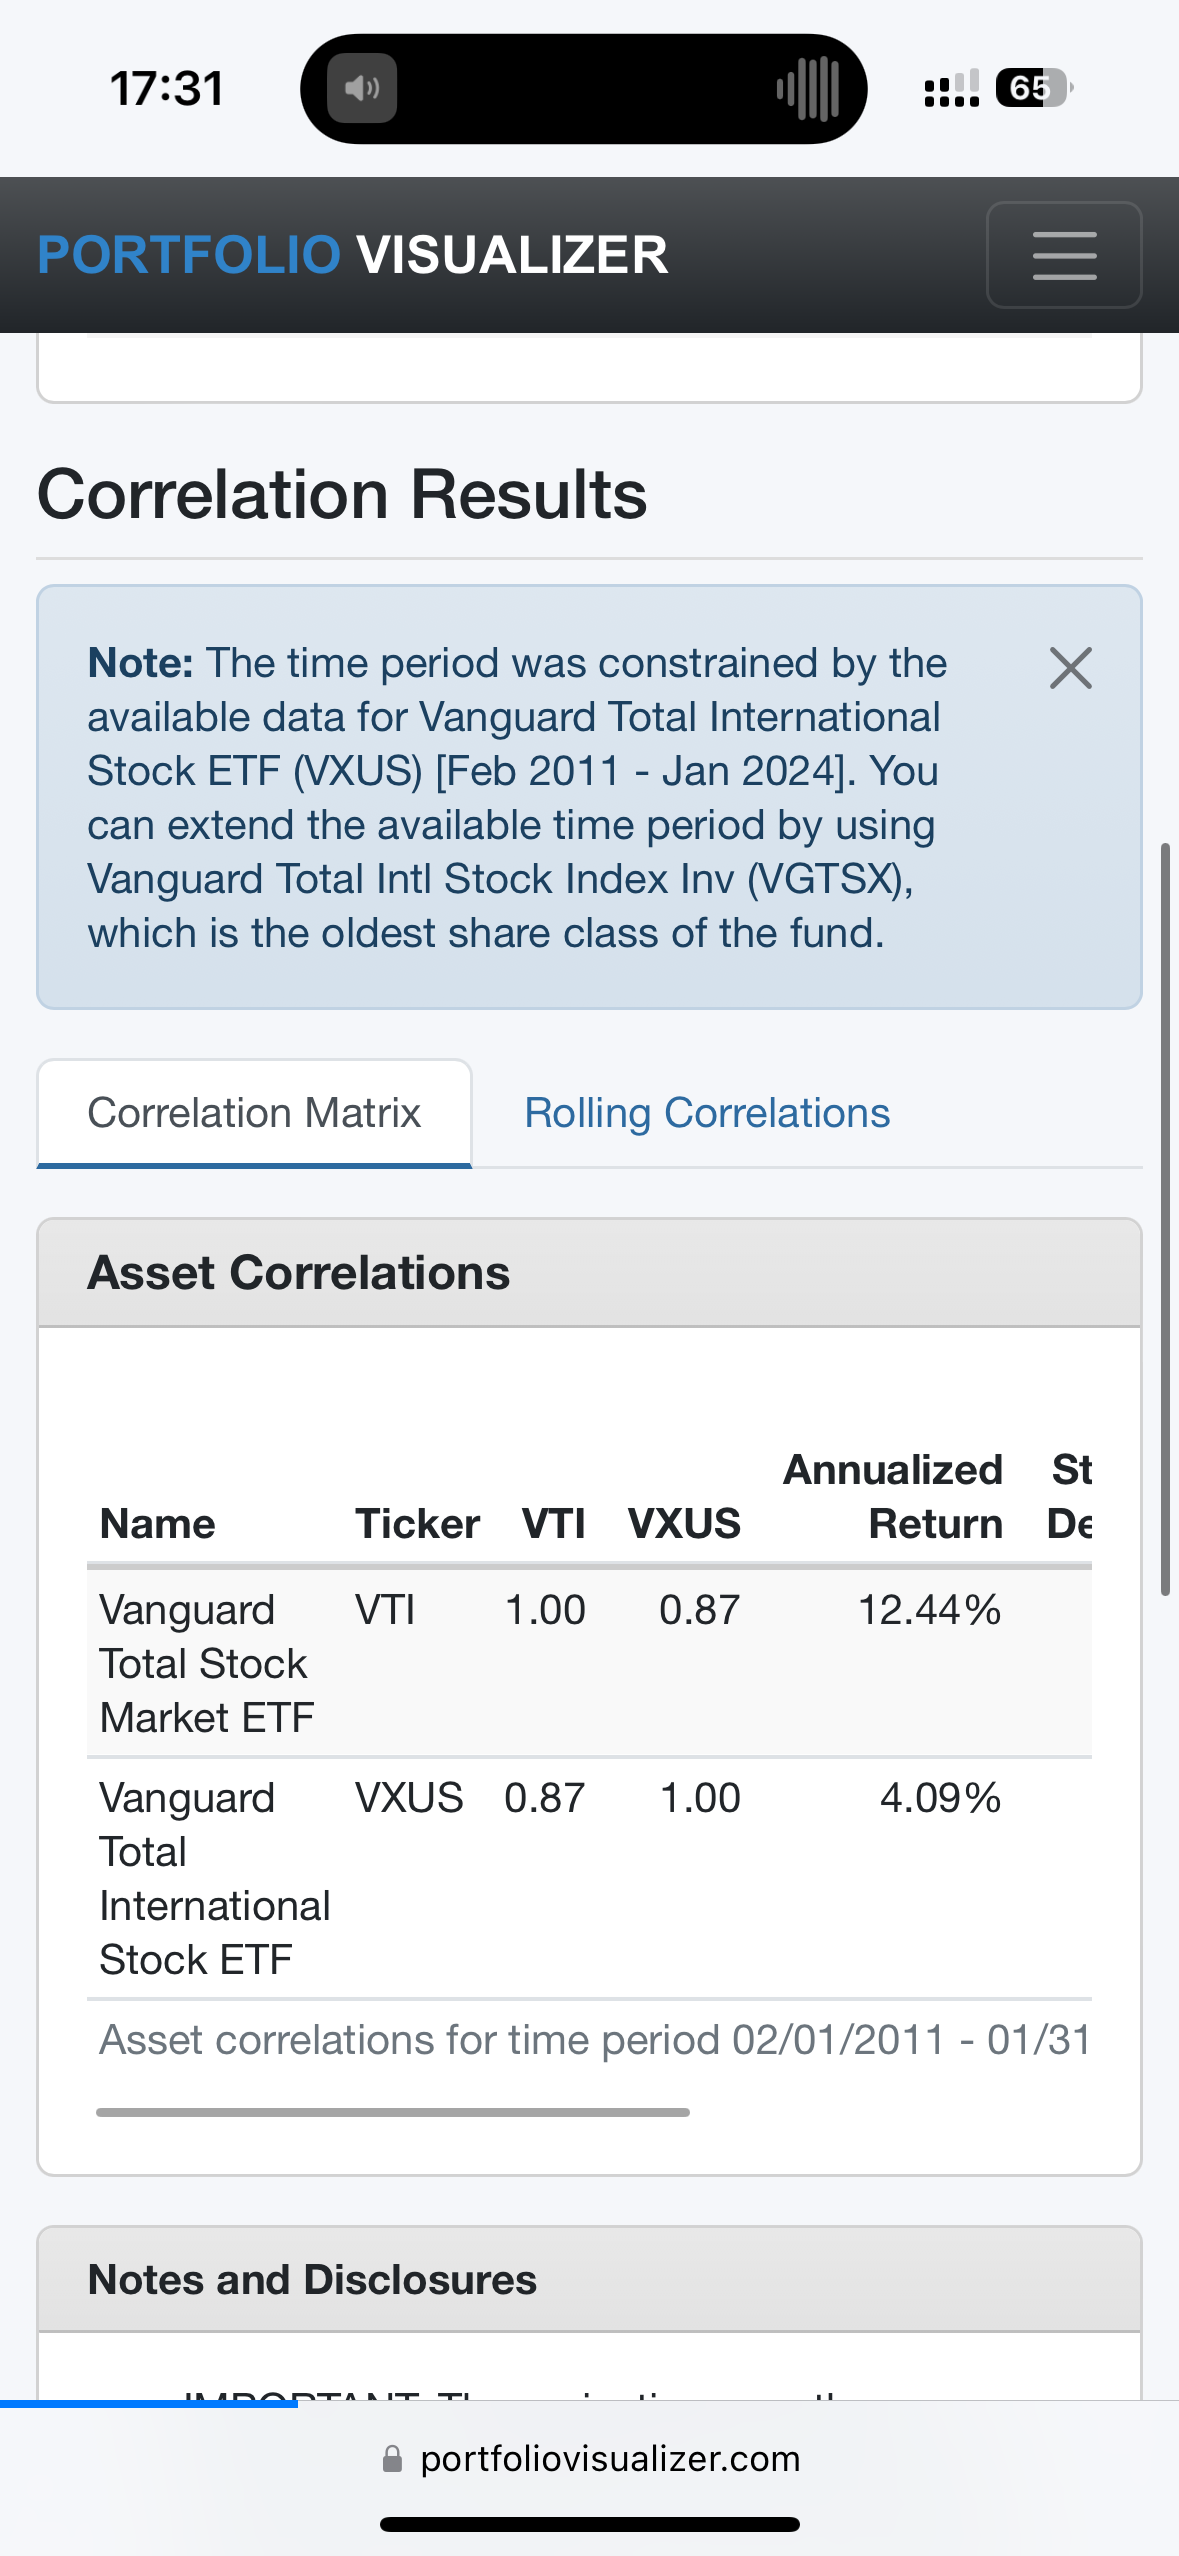Tap the lock icon beside the URL
This screenshot has width=1179, height=2556.
click(393, 2459)
